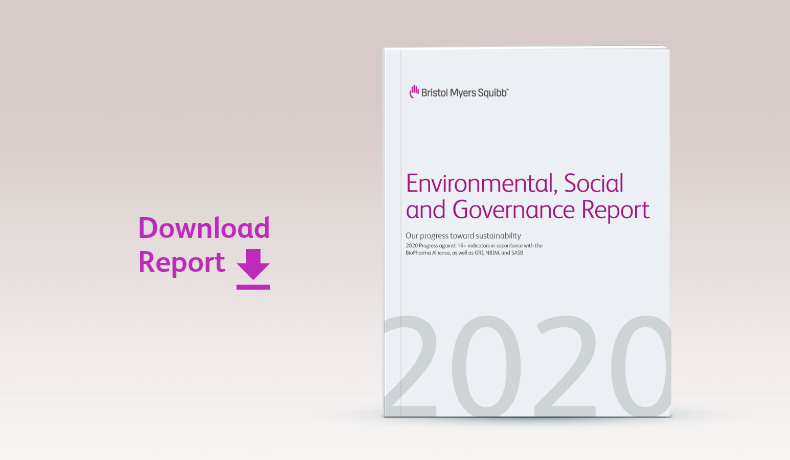Click the large "2020" year on cover

tap(527, 366)
